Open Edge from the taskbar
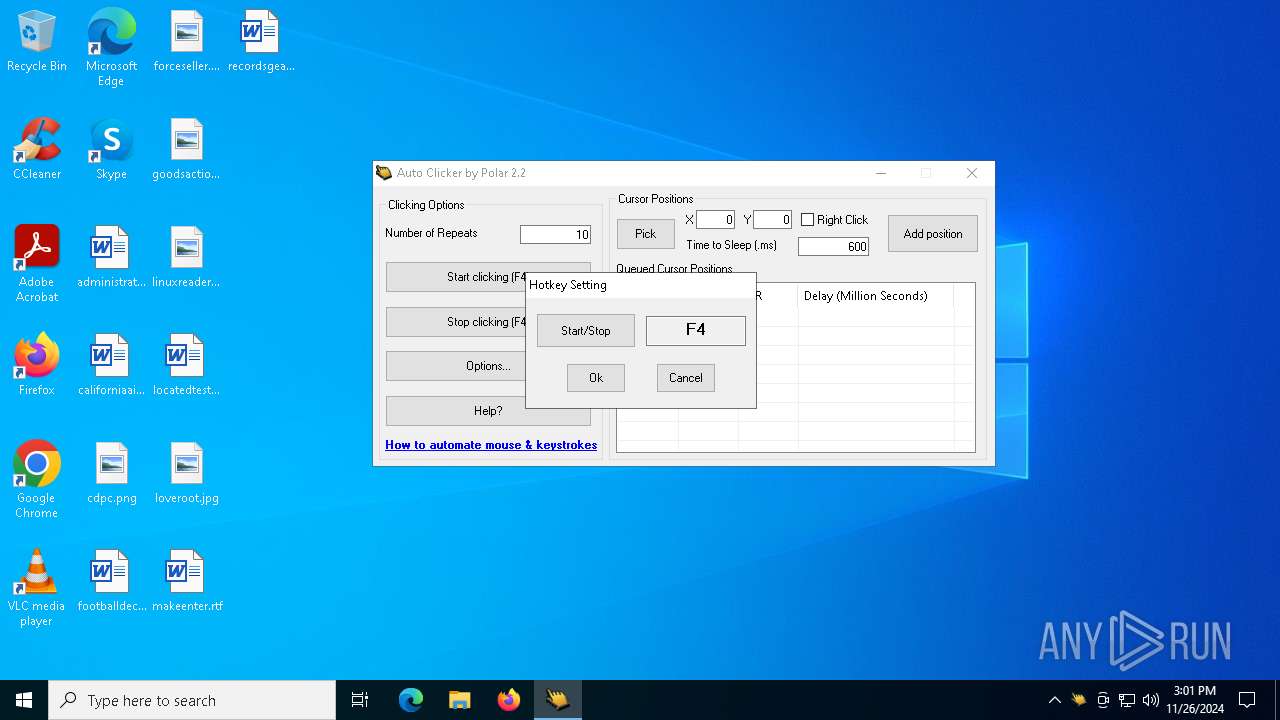 tap(411, 700)
